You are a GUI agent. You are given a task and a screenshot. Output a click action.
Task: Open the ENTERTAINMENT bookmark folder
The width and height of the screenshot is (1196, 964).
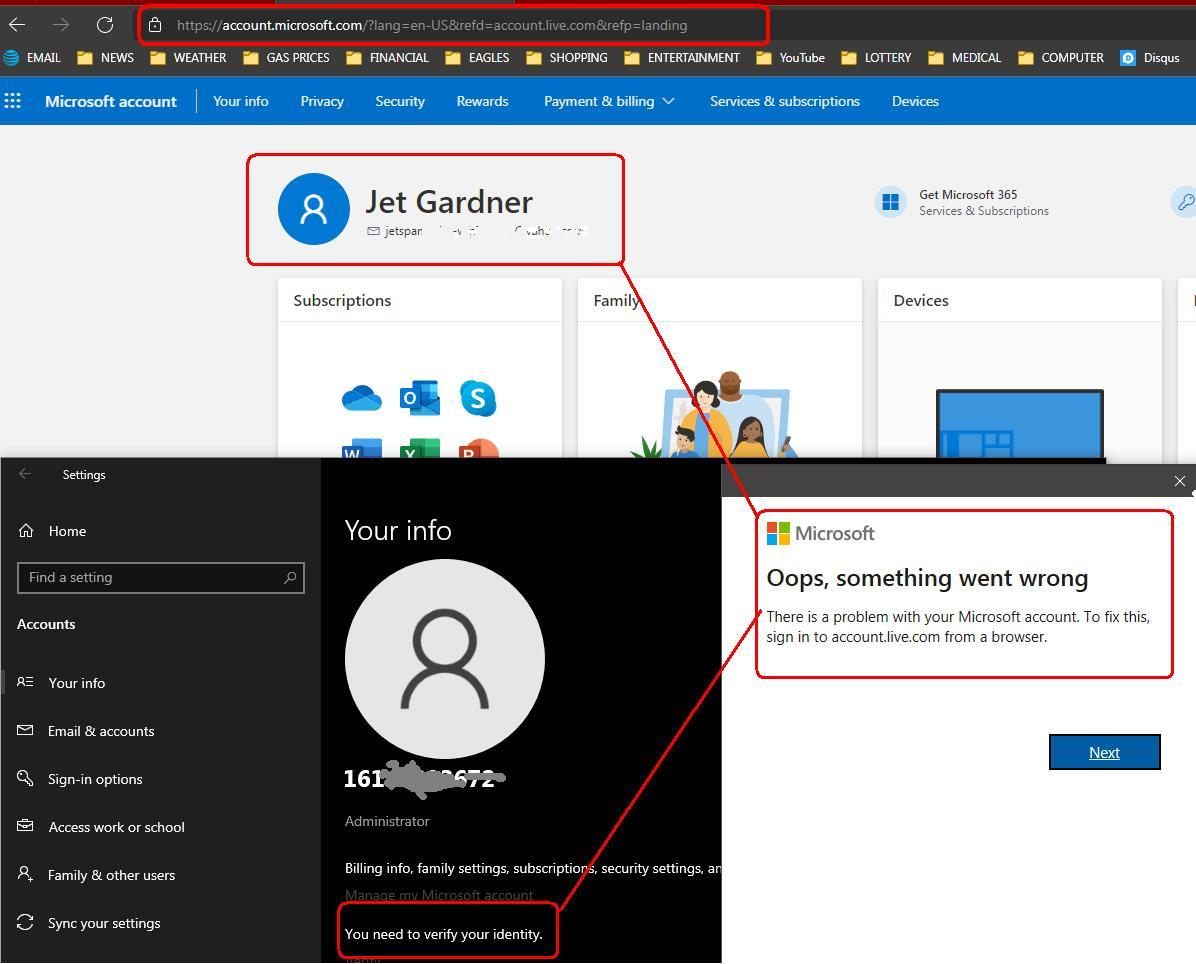click(681, 58)
